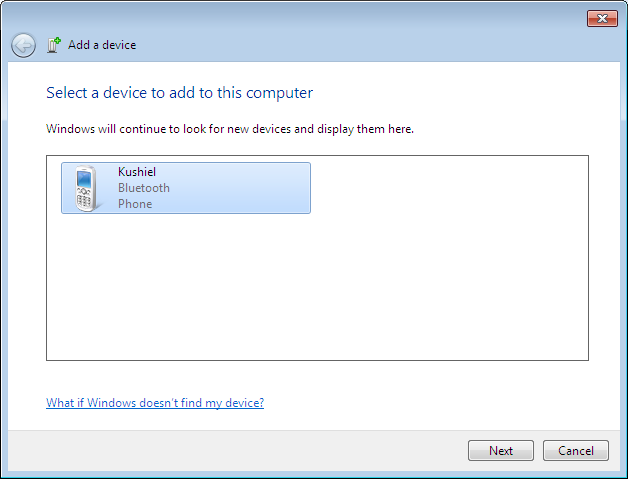This screenshot has height=479, width=628.
Task: Click the window title bar's empty area
Action: pyautogui.click(x=300, y=17)
